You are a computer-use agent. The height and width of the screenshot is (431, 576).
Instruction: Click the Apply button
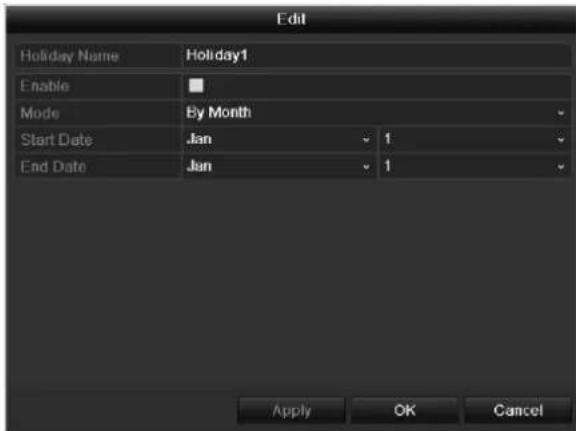point(292,410)
